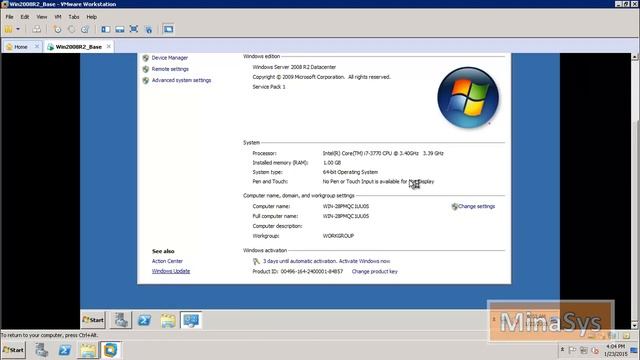Click the guest VM Start button
Screen dimensions: 640x360
pyautogui.click(x=93, y=320)
